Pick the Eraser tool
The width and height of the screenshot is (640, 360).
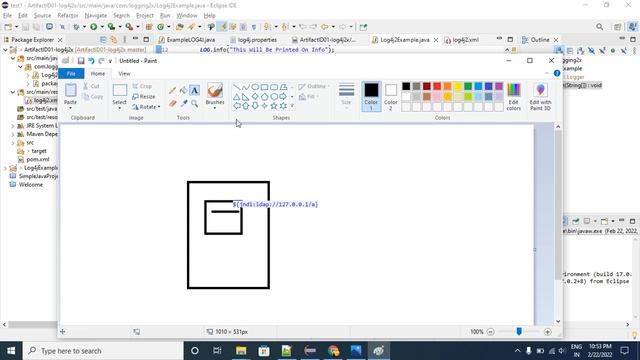pos(173,104)
